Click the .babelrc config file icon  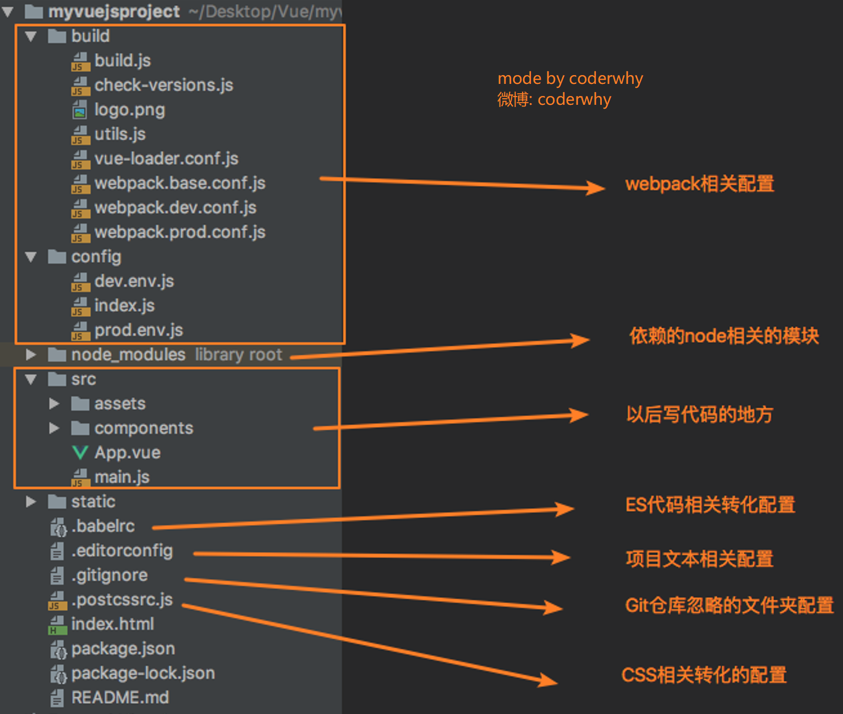pyautogui.click(x=58, y=527)
